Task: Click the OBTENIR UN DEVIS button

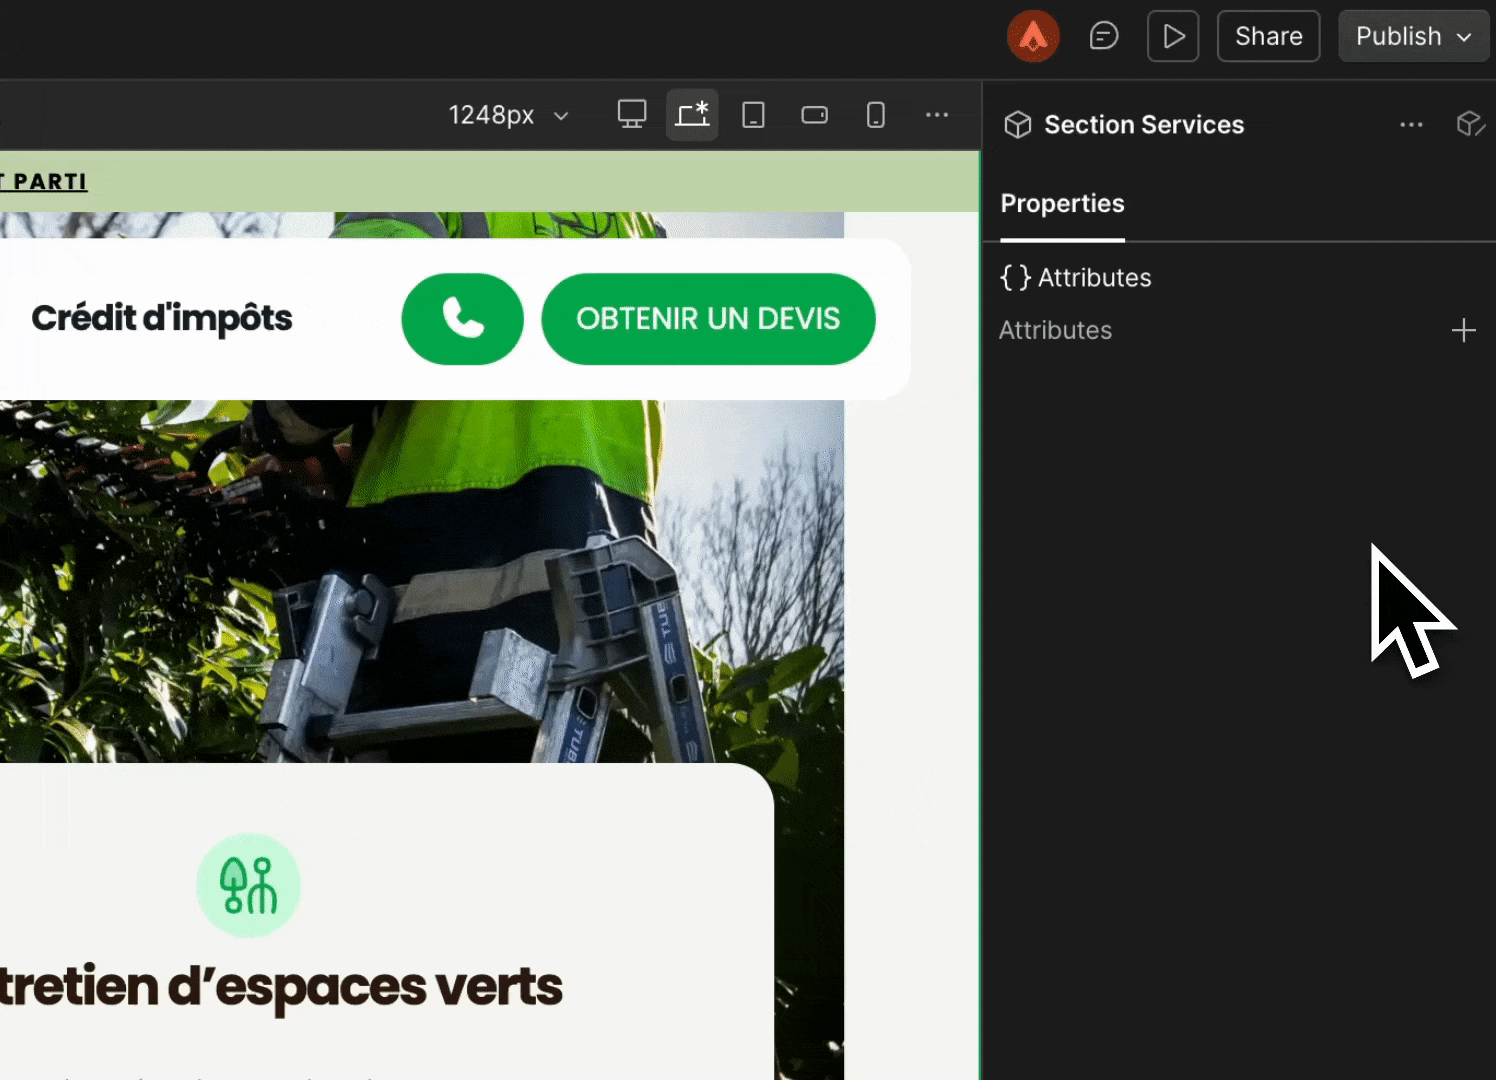Action: click(708, 319)
